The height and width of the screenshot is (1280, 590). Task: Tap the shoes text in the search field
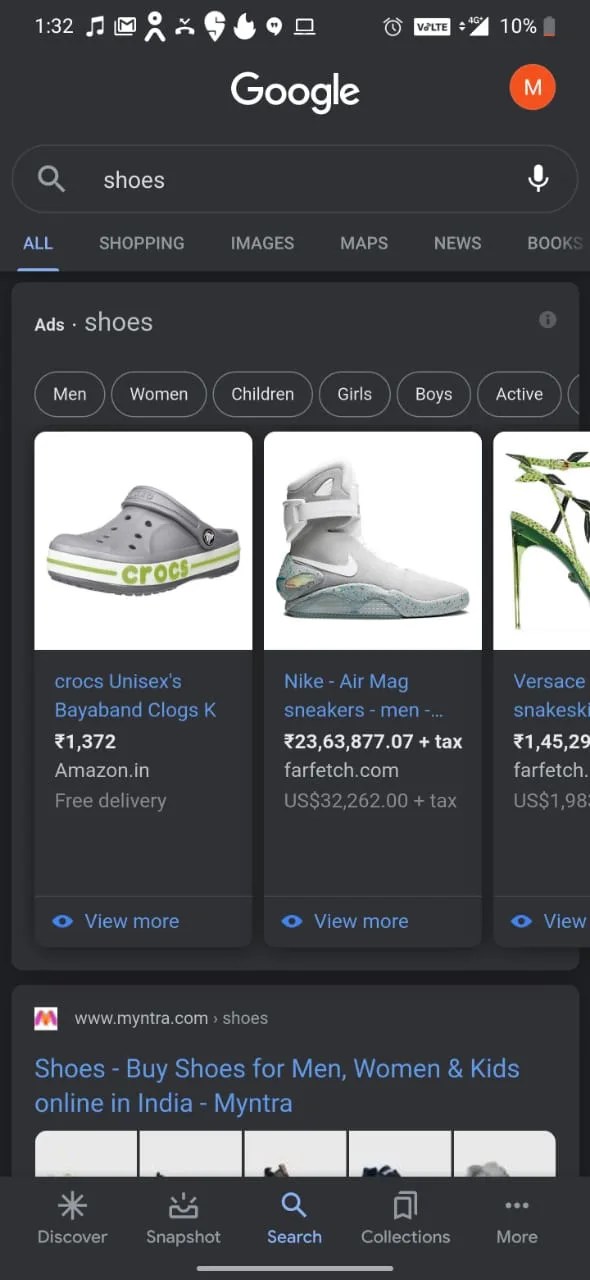coord(133,180)
